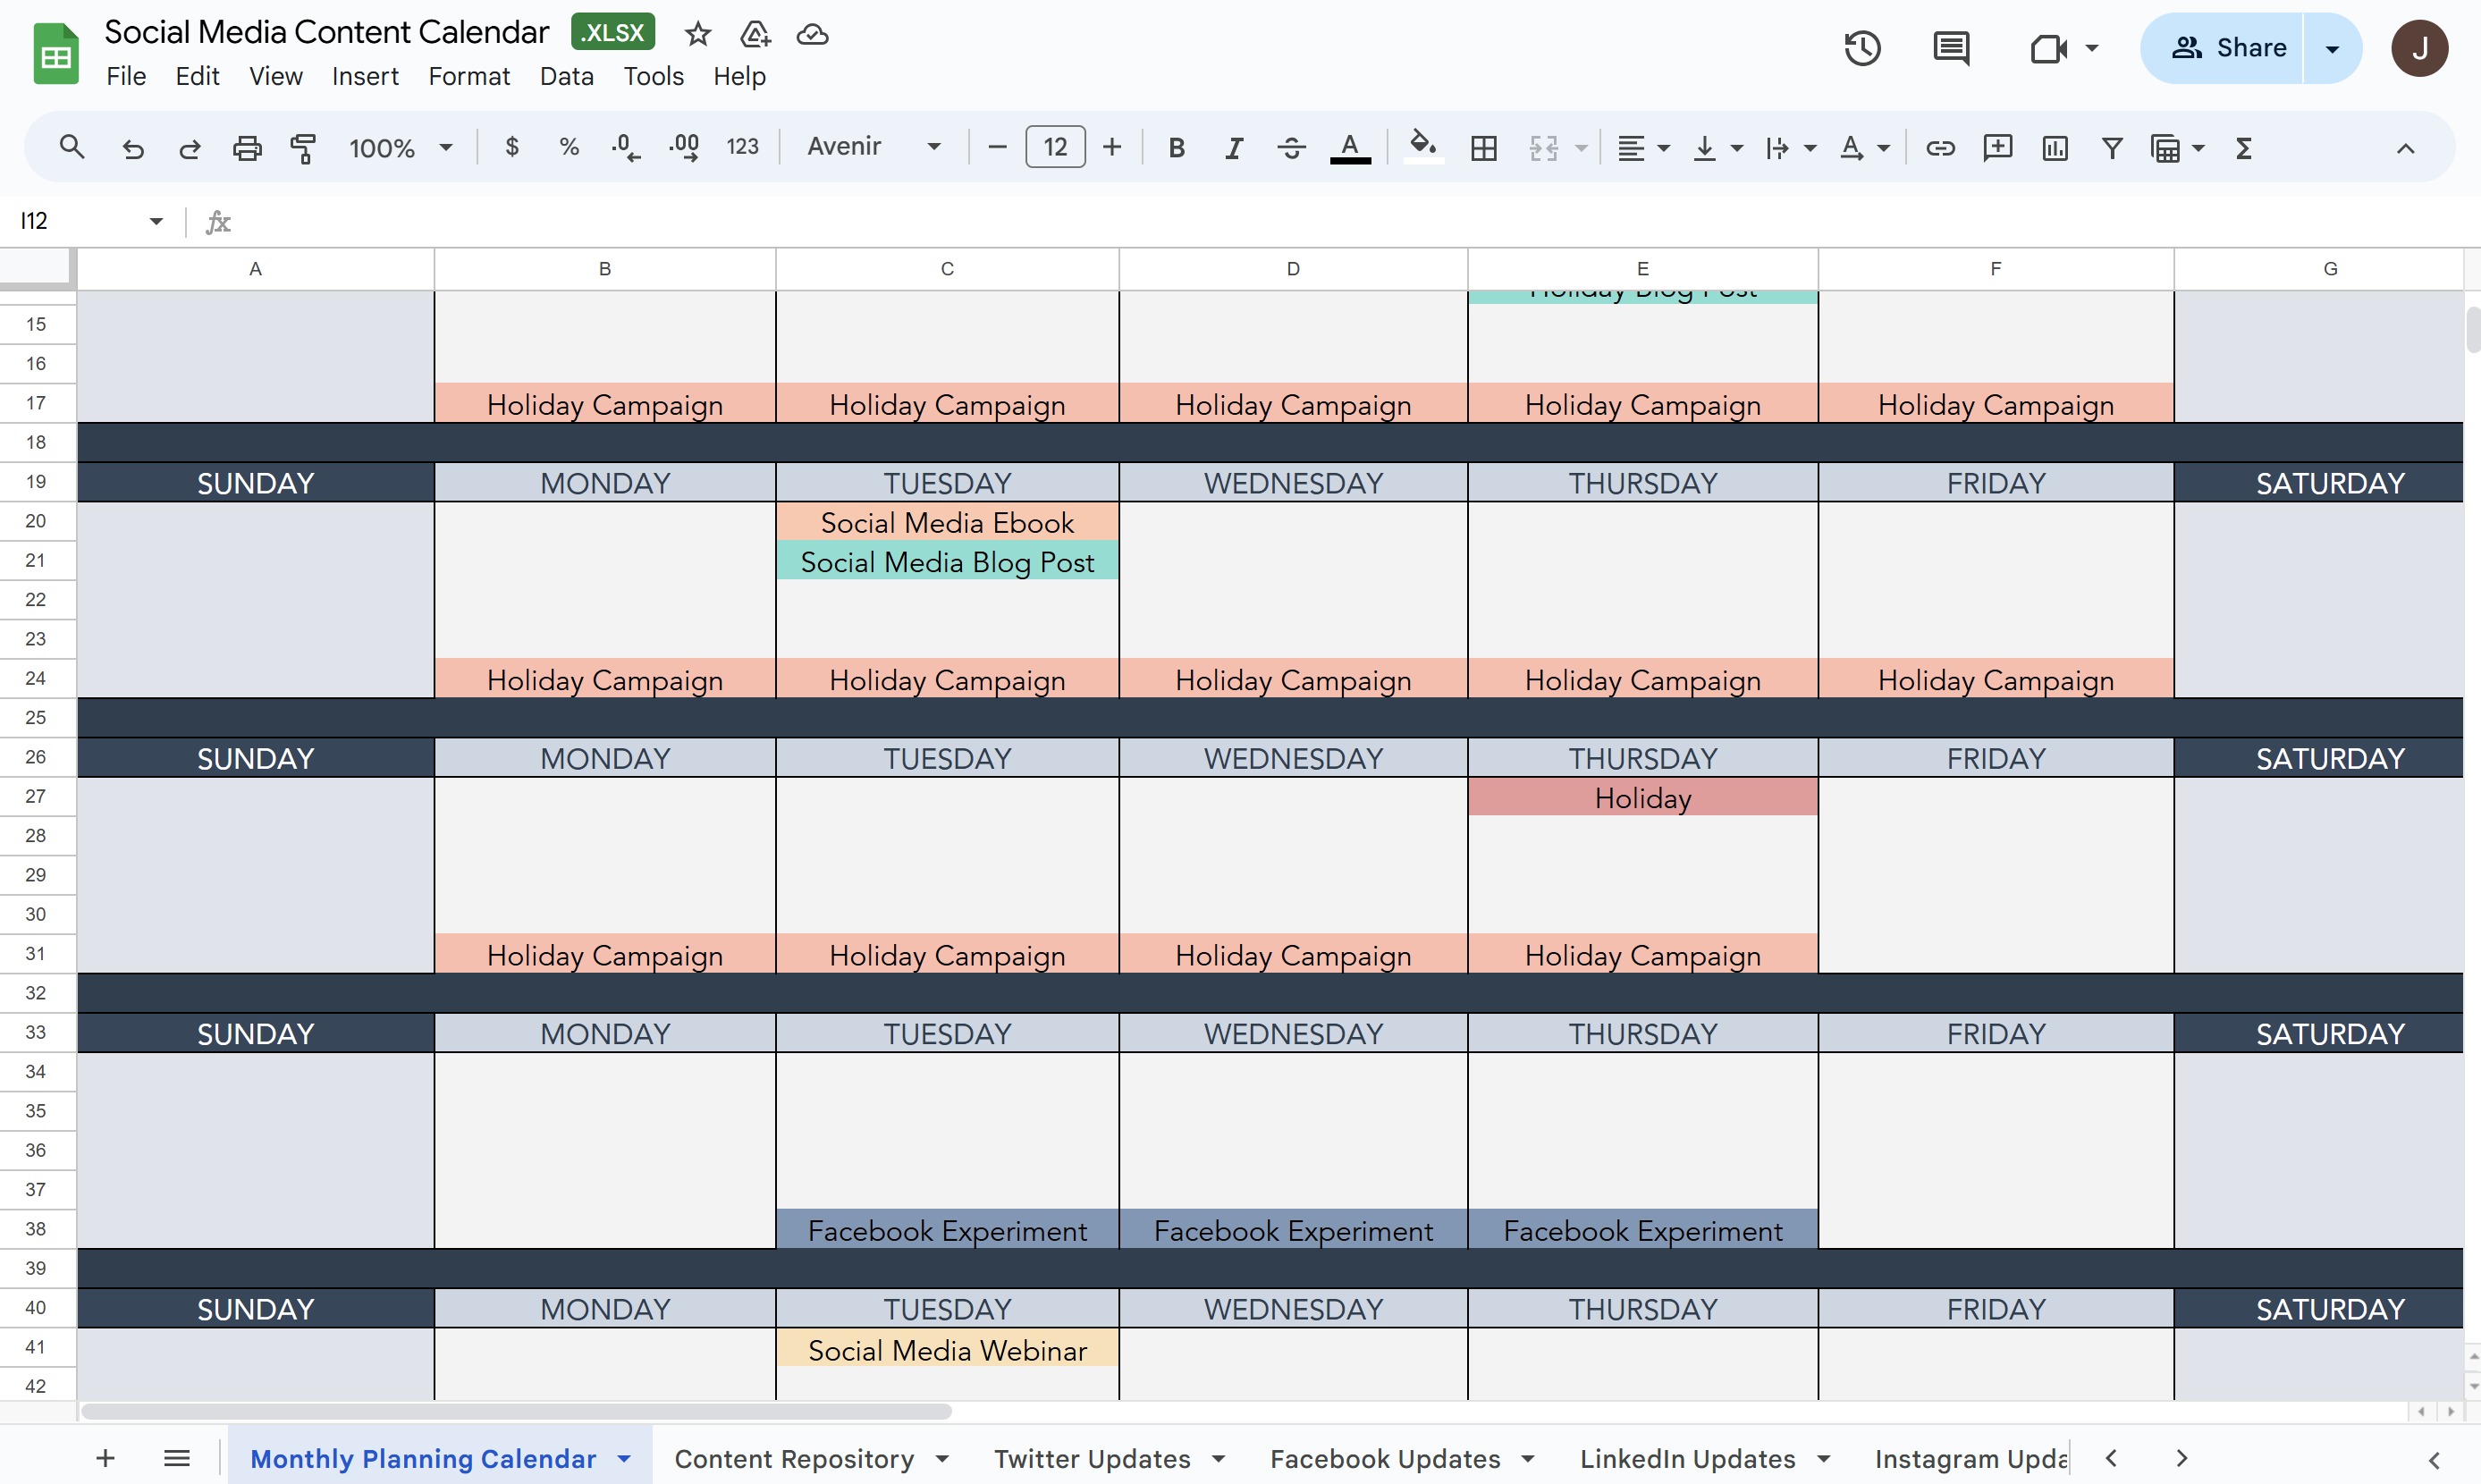Toggle italic formatting
2481x1484 pixels.
coord(1234,148)
